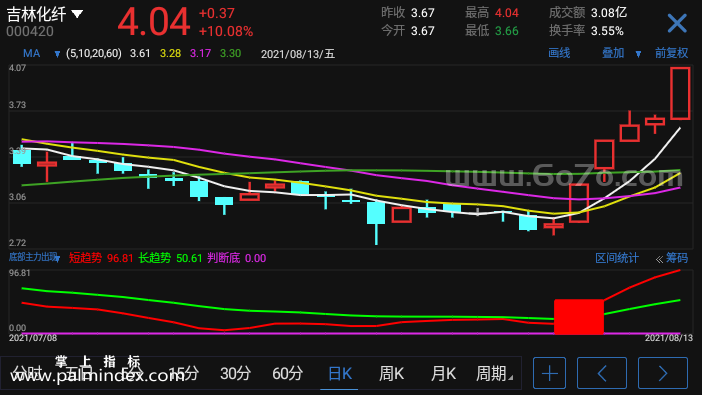
Task: Click the start date 2021/07/08 label
Action: coord(33,338)
